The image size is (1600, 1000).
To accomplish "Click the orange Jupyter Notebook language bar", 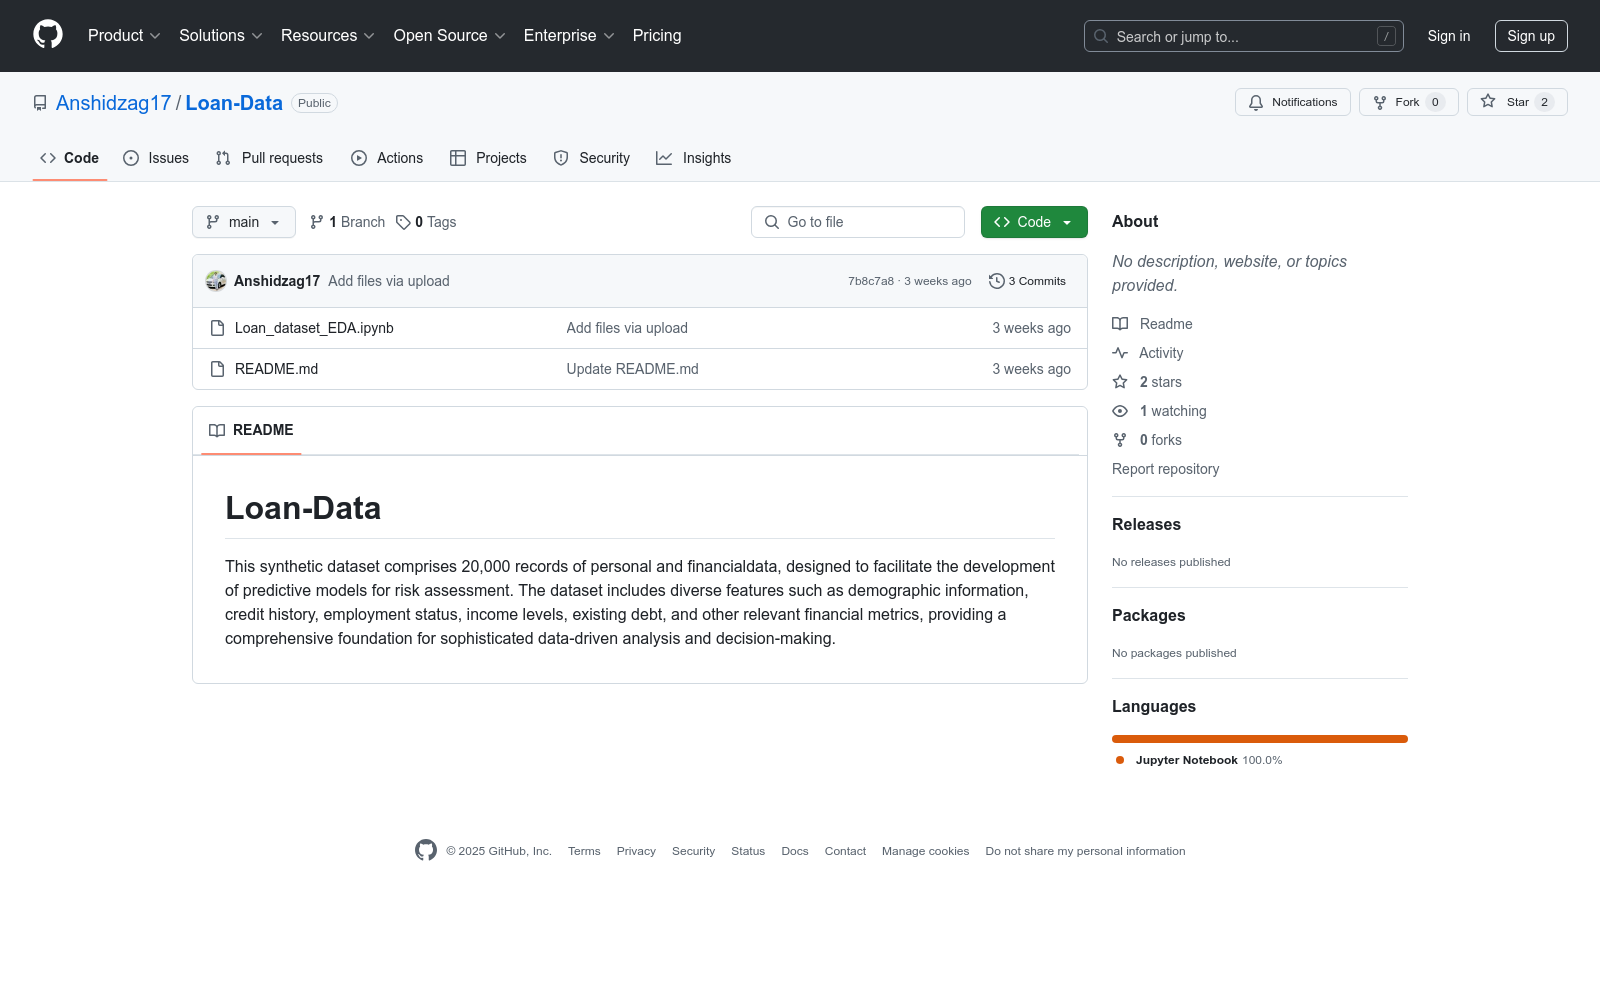I will point(1260,739).
